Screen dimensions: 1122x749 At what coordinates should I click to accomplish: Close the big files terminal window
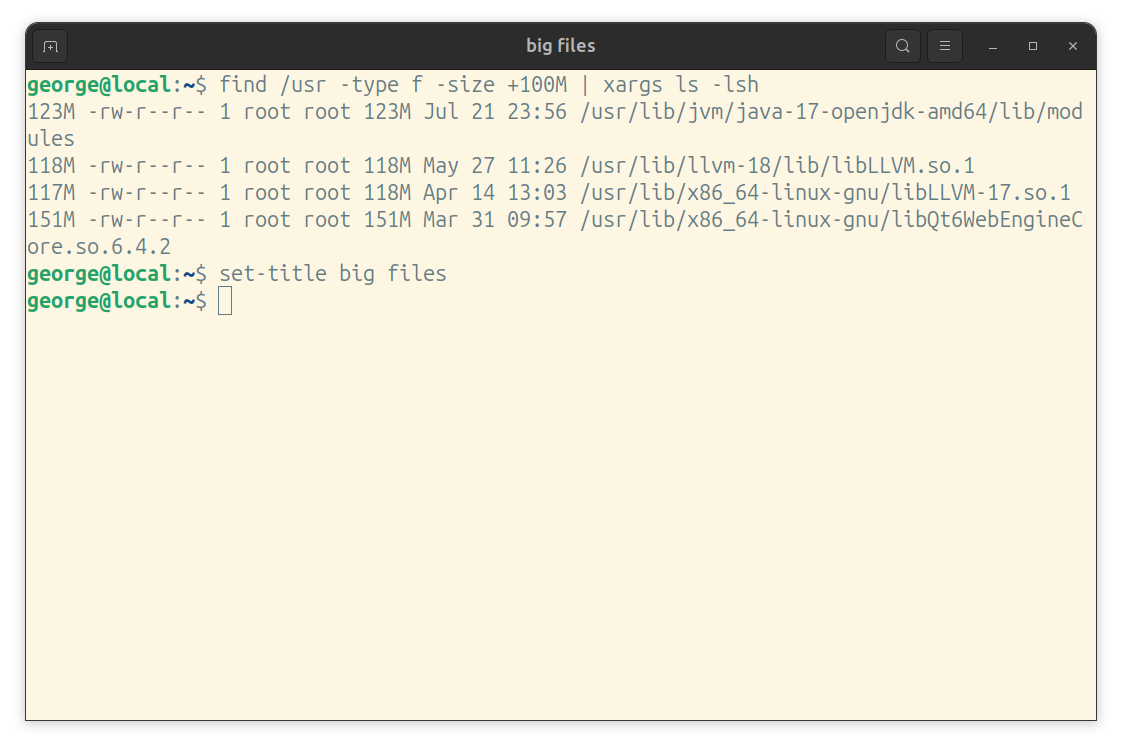click(1073, 46)
